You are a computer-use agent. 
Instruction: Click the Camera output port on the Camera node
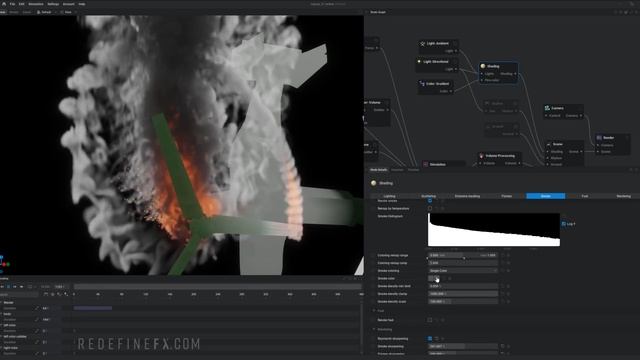tap(580, 116)
